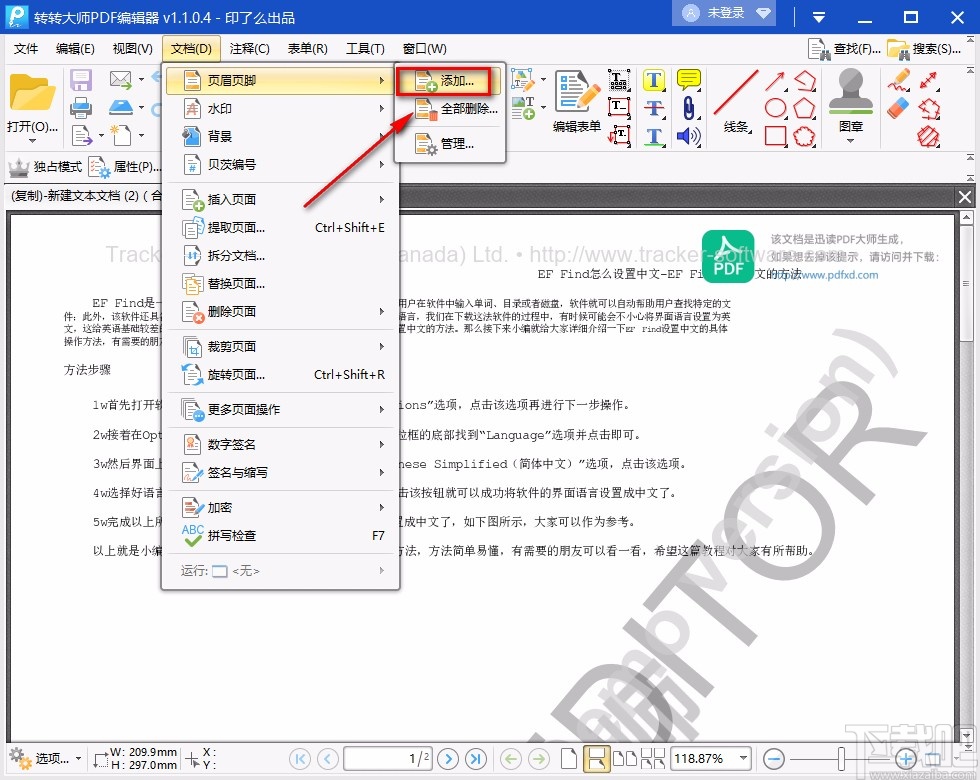Expand the 删除页面 delete pages submenu

point(280,311)
